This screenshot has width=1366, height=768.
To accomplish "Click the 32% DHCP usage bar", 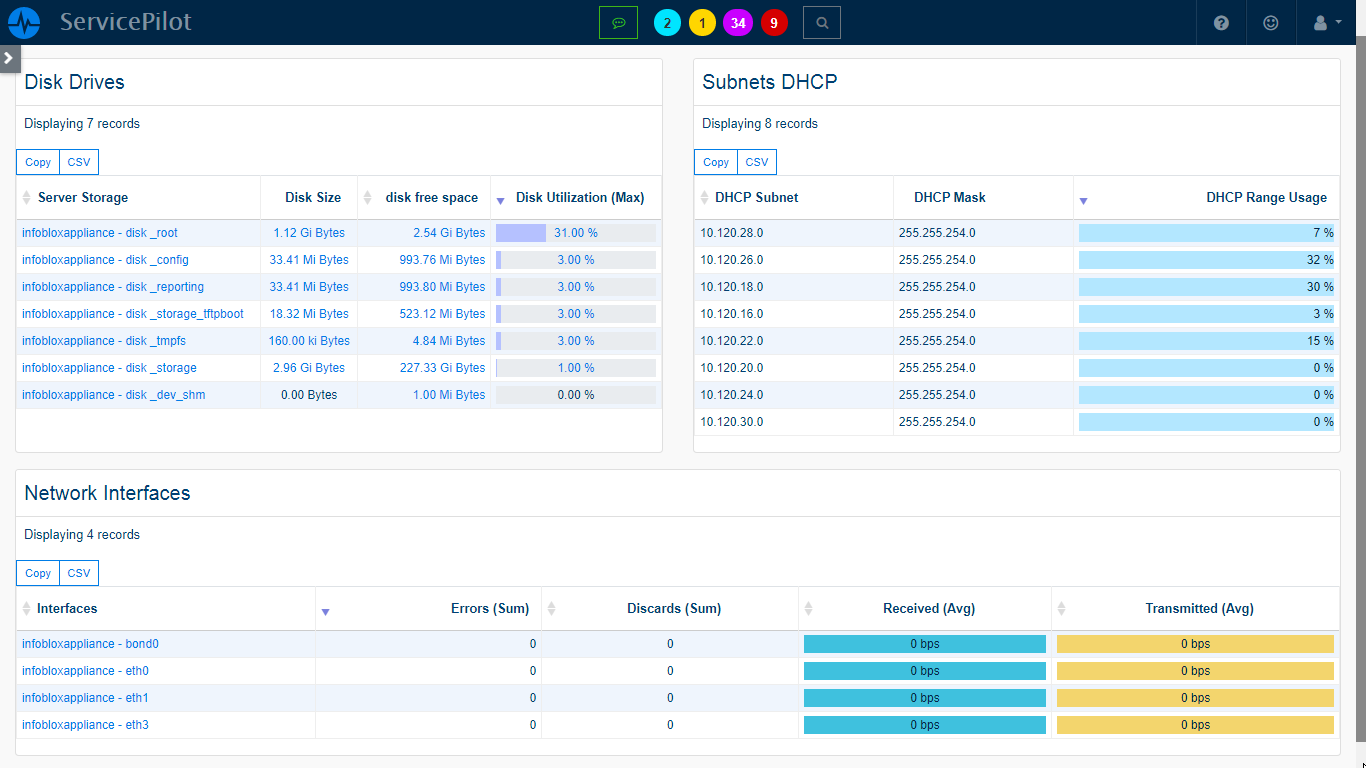I will [1205, 259].
